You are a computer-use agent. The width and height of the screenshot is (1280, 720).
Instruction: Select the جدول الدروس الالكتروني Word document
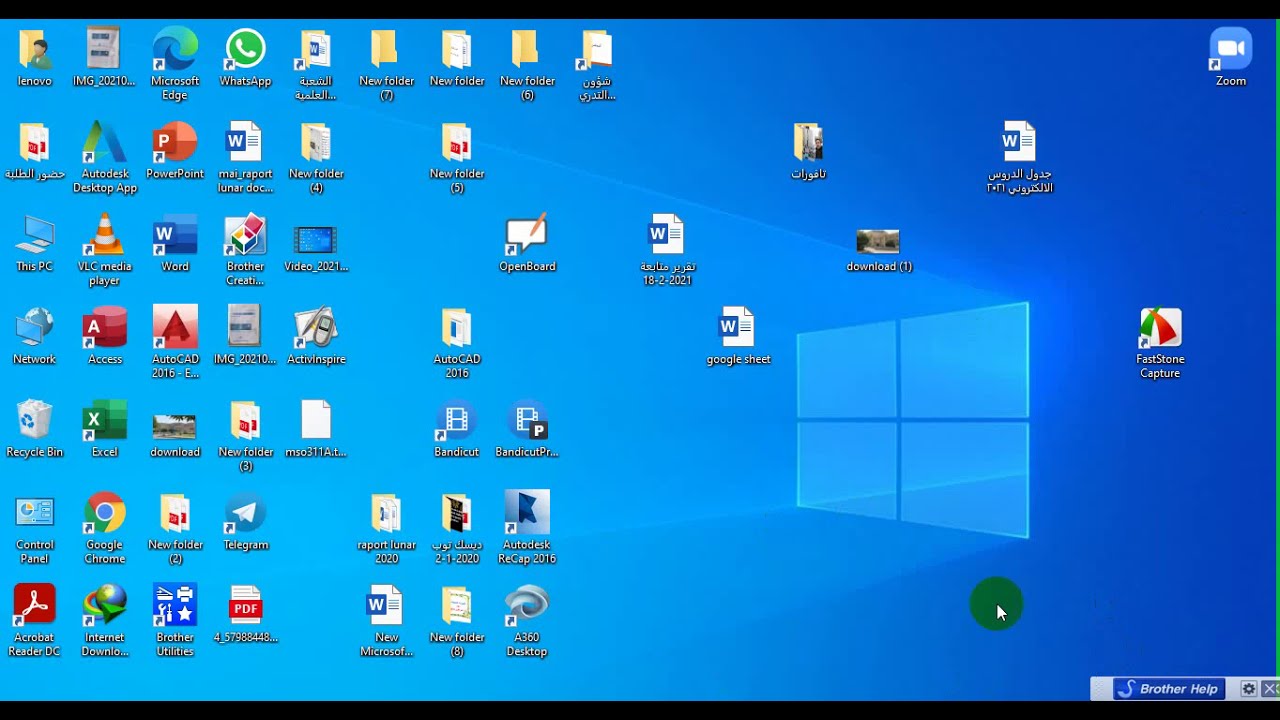[1019, 157]
